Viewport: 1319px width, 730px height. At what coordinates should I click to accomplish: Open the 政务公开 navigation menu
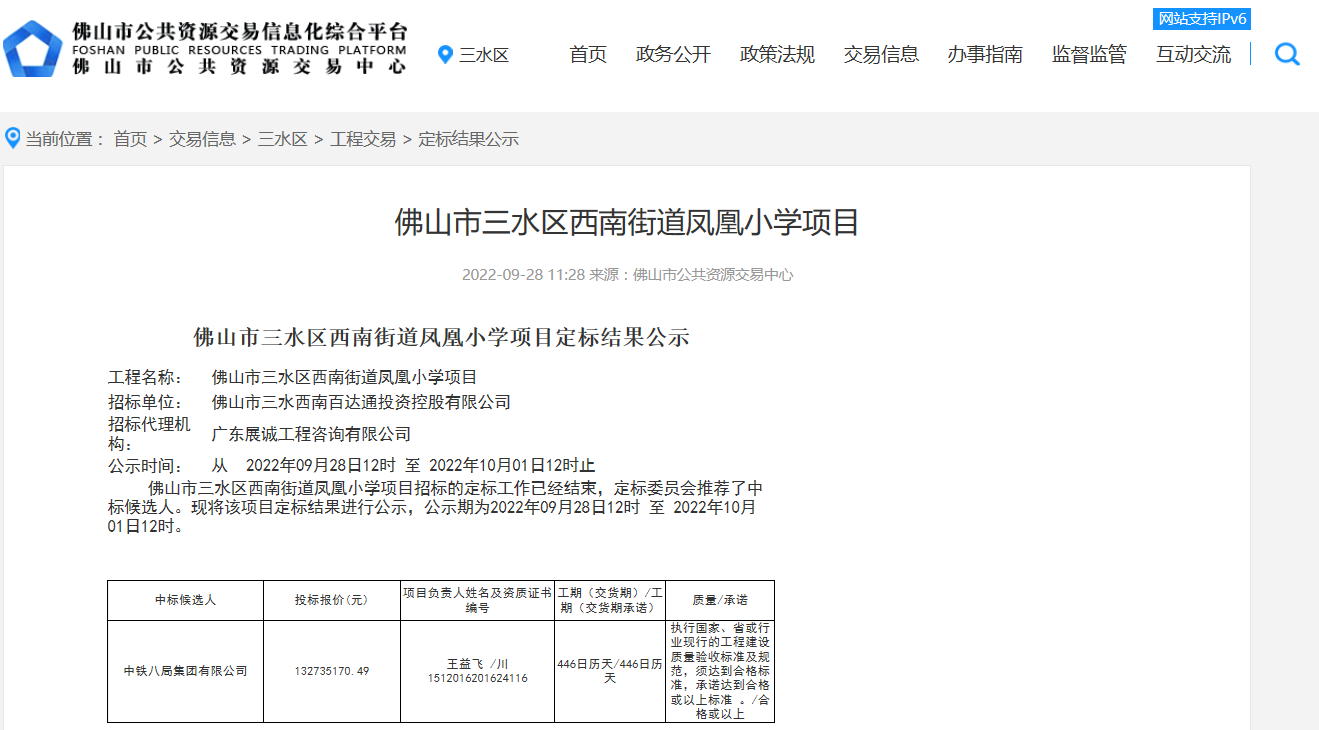[x=673, y=55]
